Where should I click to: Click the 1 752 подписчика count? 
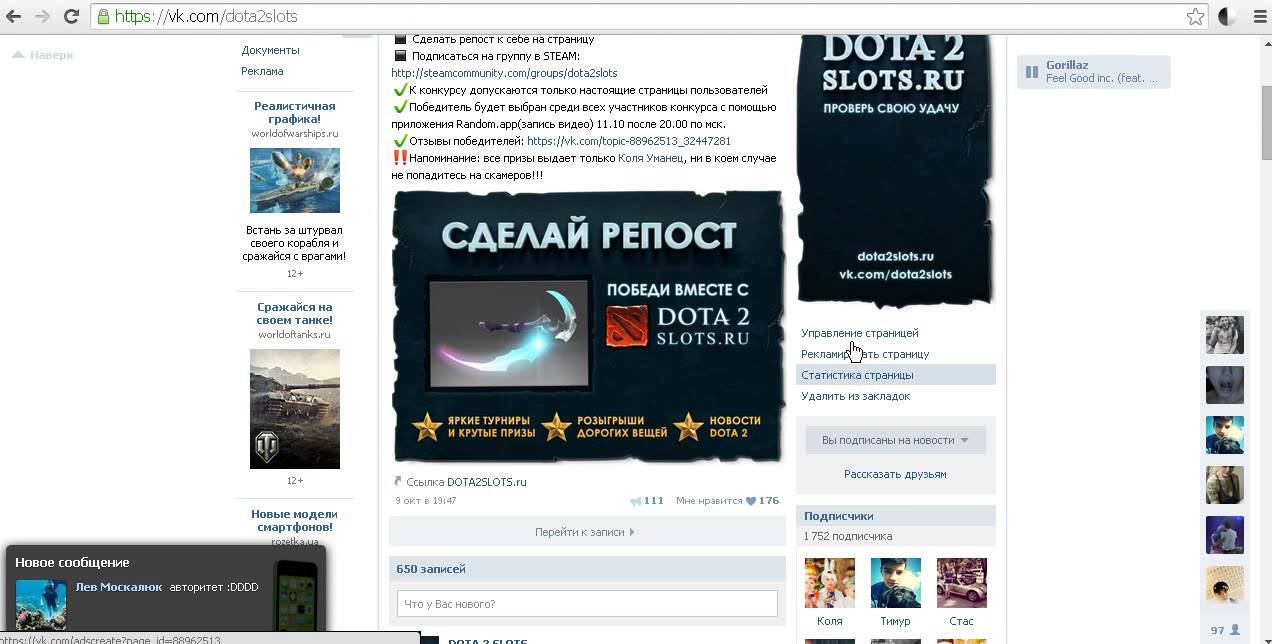coord(848,537)
